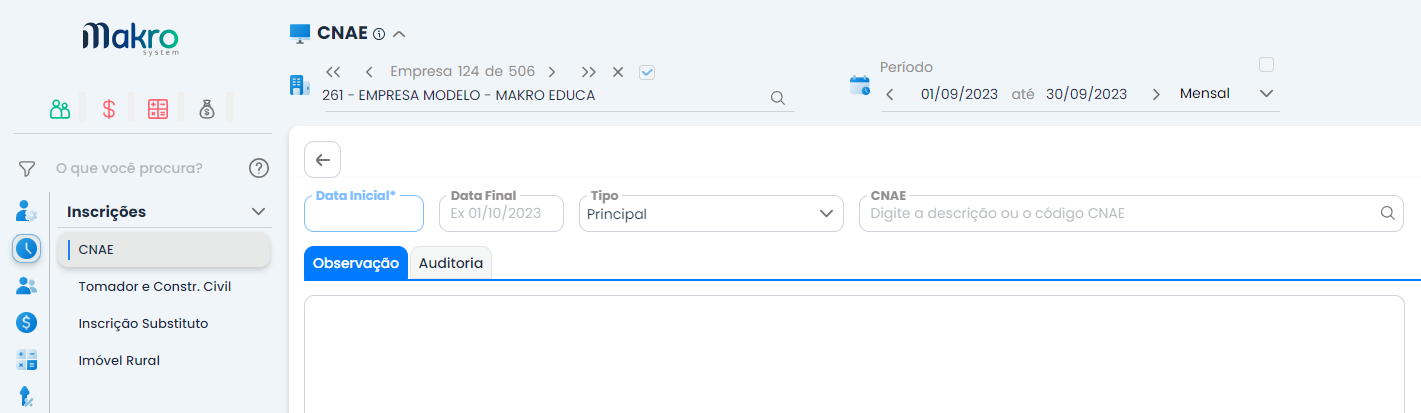Click the company building icon
The image size is (1421, 413).
[300, 85]
